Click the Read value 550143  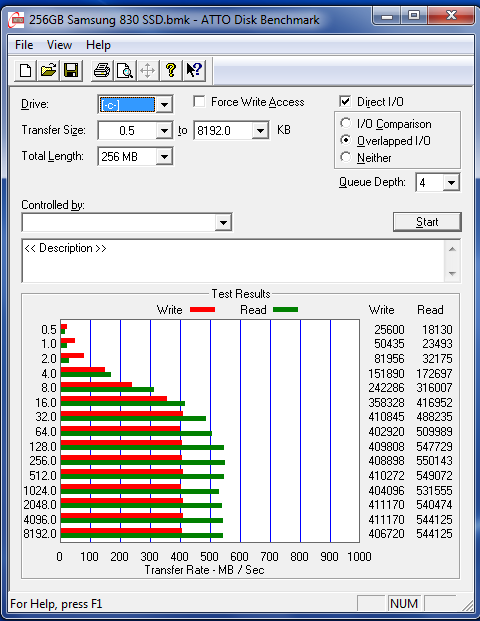(x=434, y=461)
